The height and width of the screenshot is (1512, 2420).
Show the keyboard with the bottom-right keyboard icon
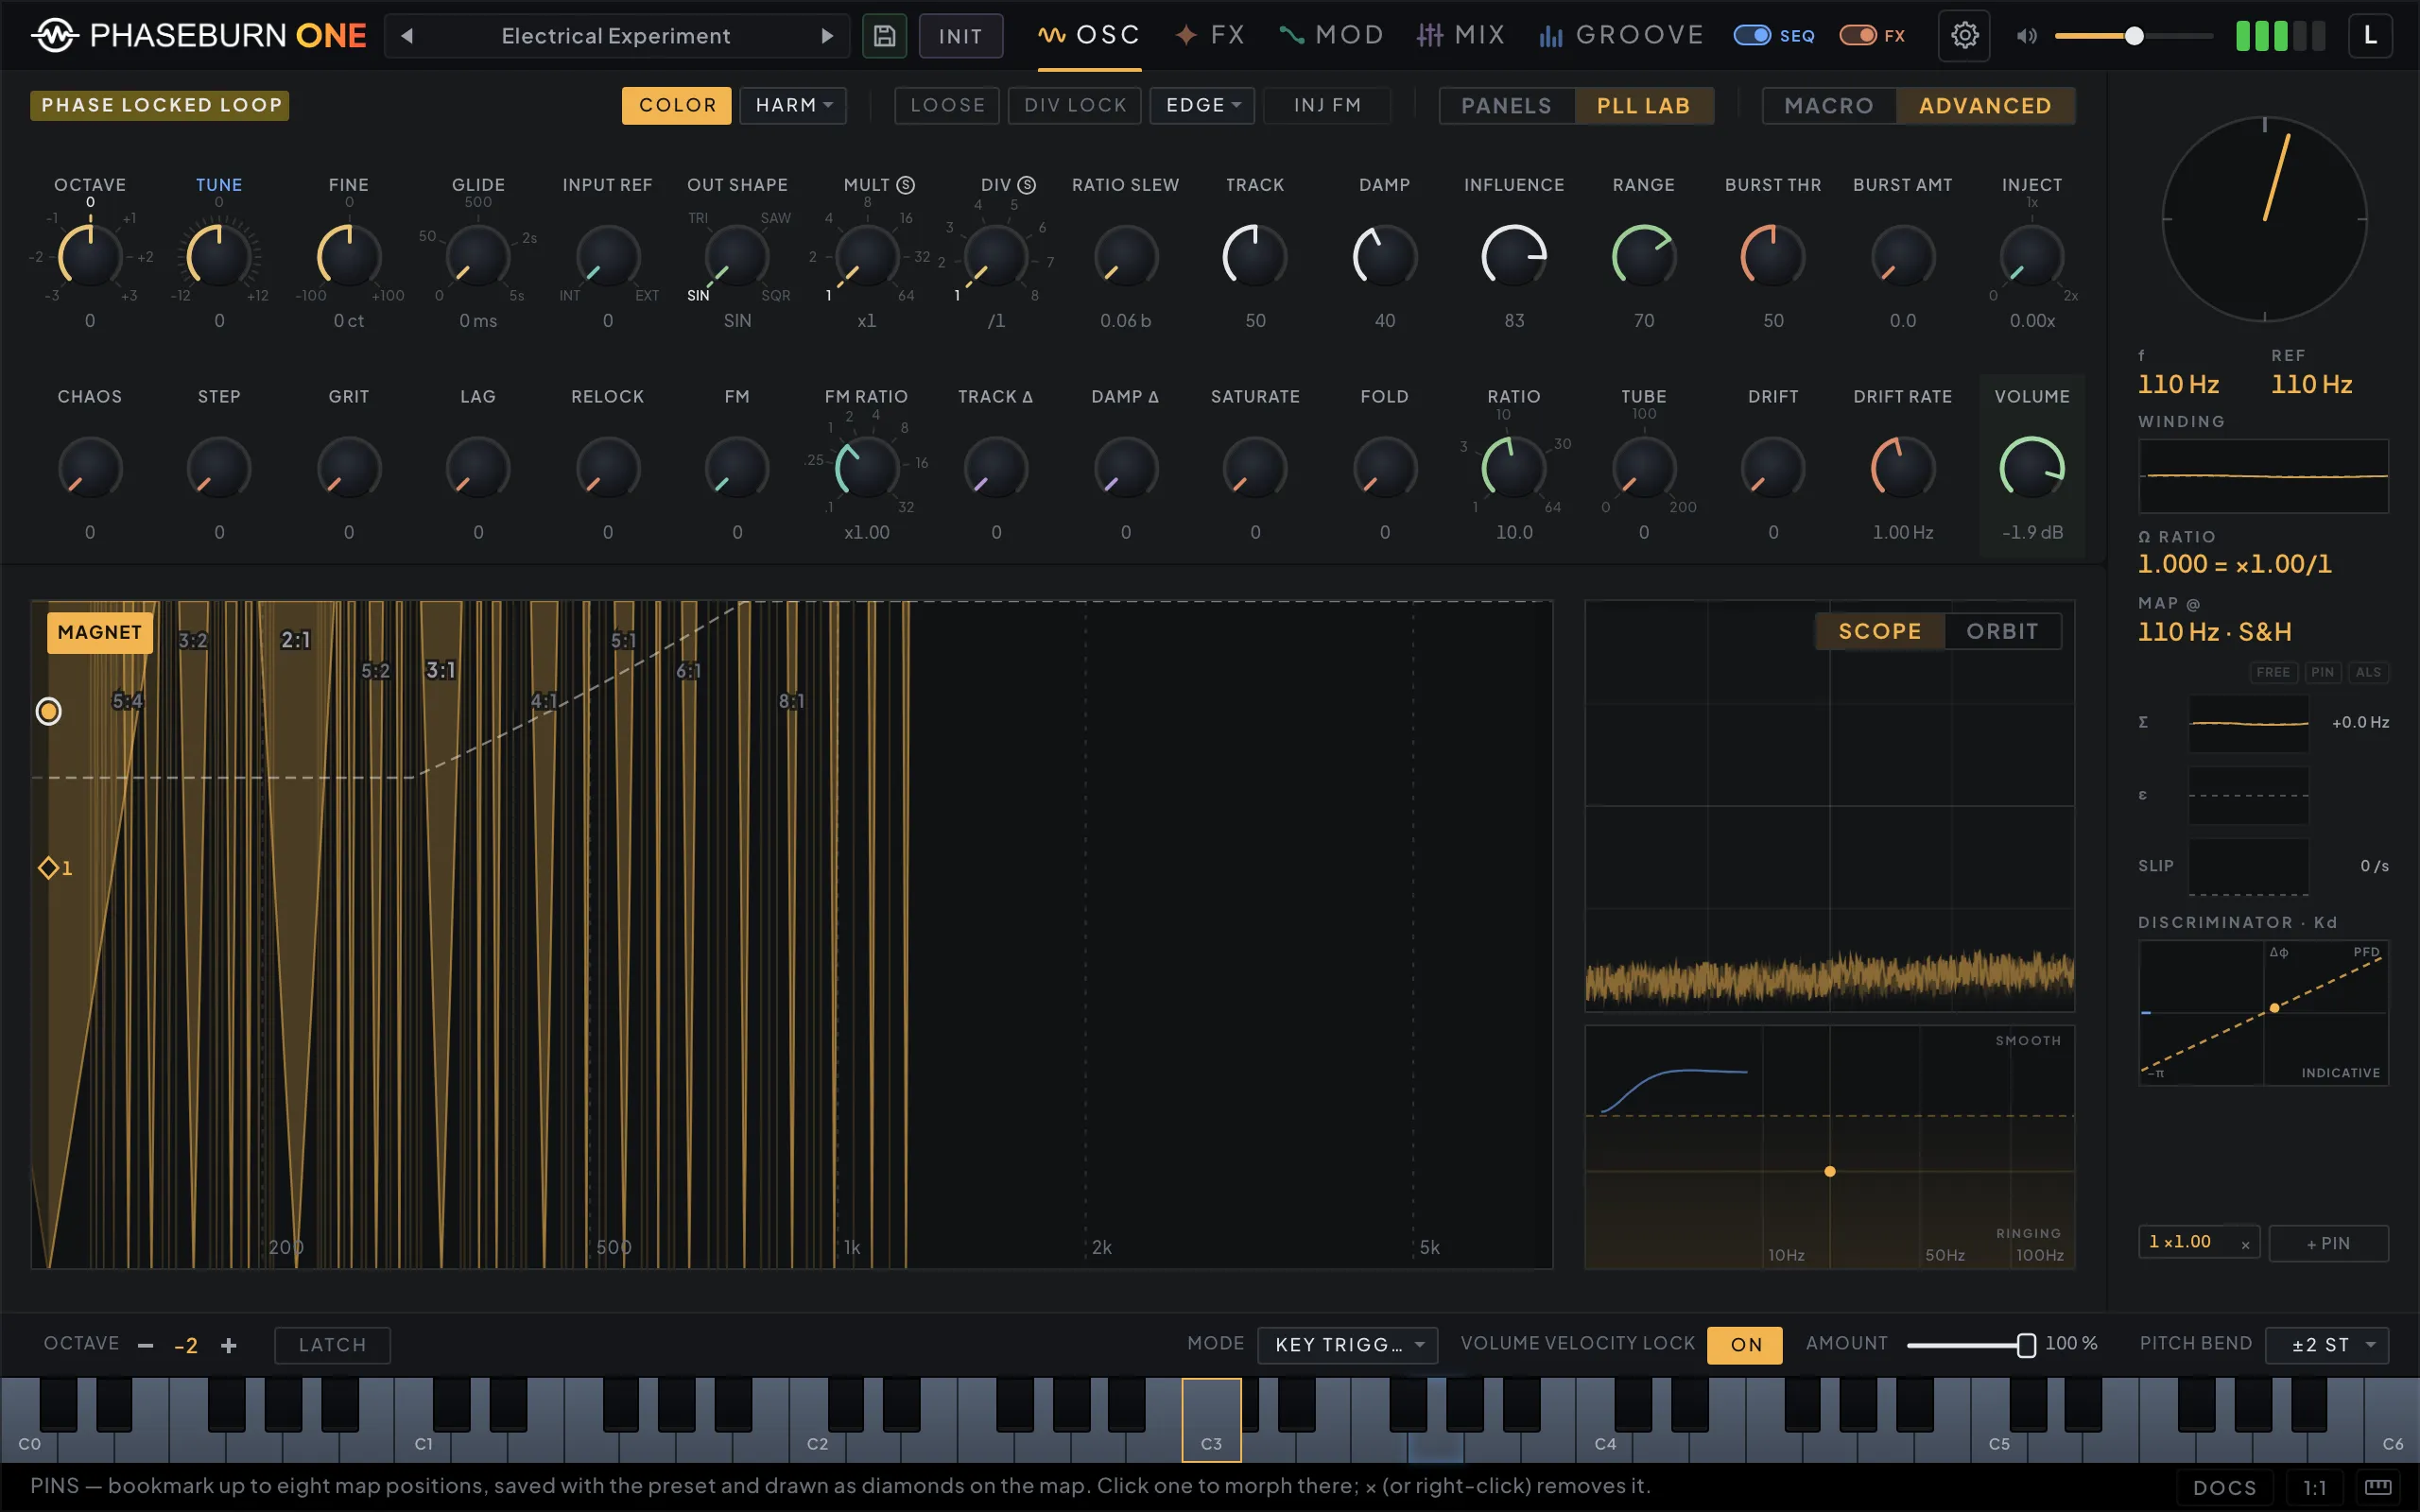point(2378,1487)
